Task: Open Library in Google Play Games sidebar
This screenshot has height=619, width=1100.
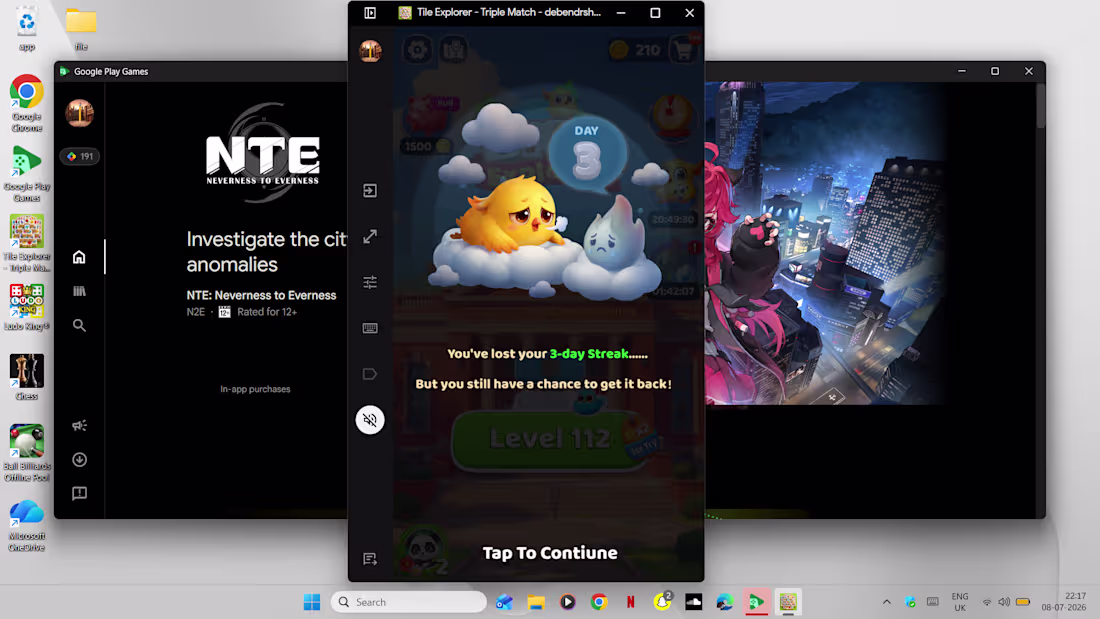Action: pos(79,291)
